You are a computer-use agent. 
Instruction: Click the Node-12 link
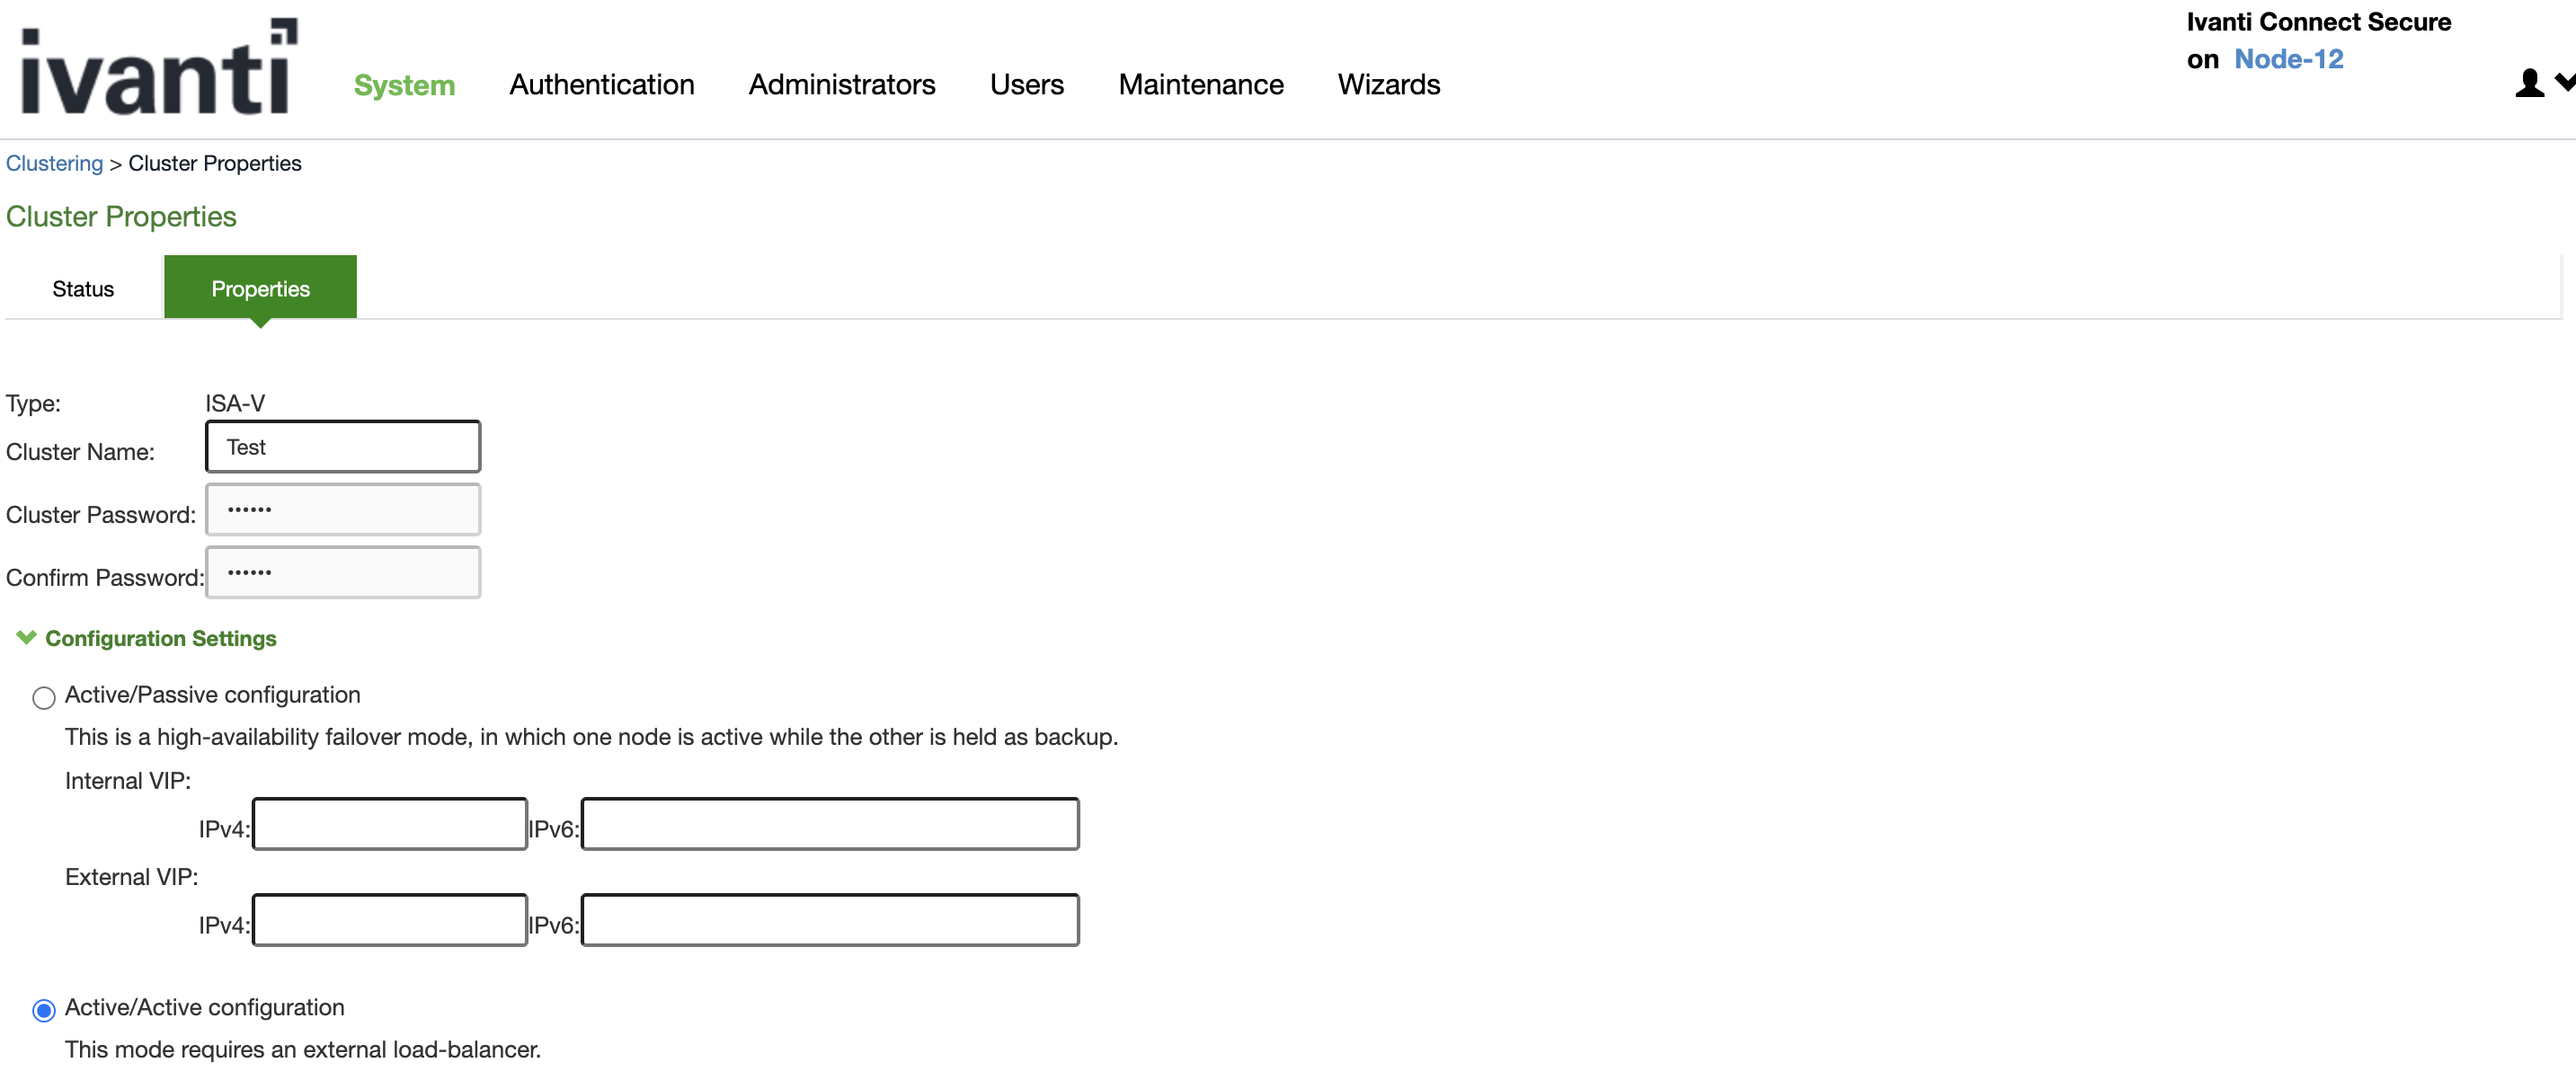[x=2288, y=59]
